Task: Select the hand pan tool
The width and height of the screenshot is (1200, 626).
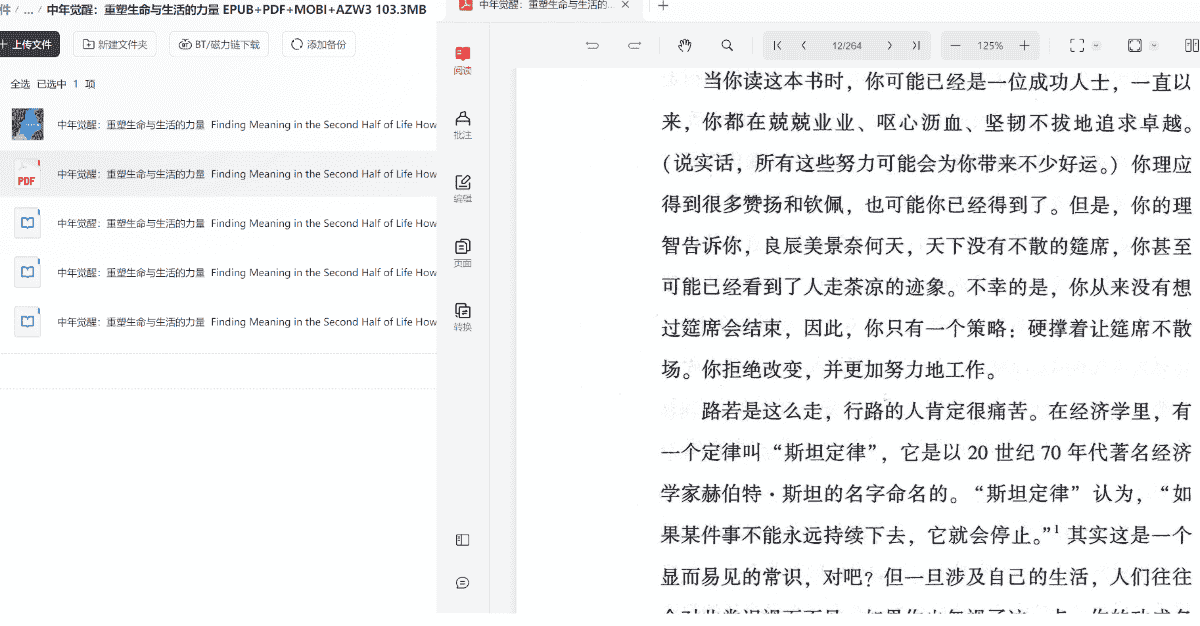Action: (685, 46)
